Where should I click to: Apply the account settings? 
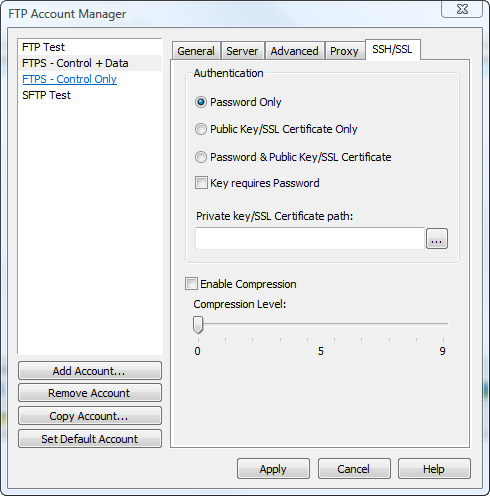(273, 469)
